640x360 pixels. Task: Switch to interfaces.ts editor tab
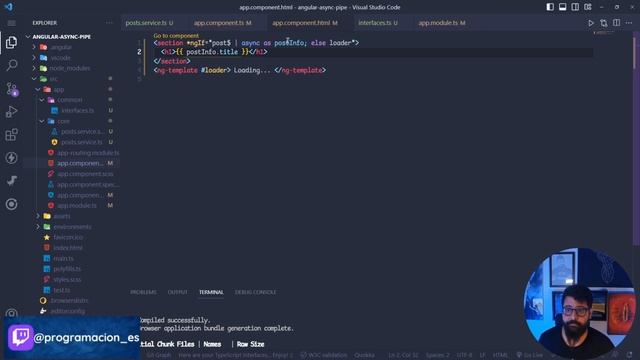point(378,23)
